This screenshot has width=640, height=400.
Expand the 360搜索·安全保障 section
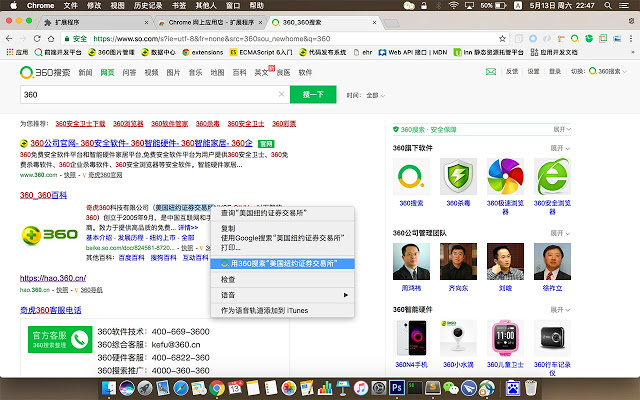tap(562, 129)
